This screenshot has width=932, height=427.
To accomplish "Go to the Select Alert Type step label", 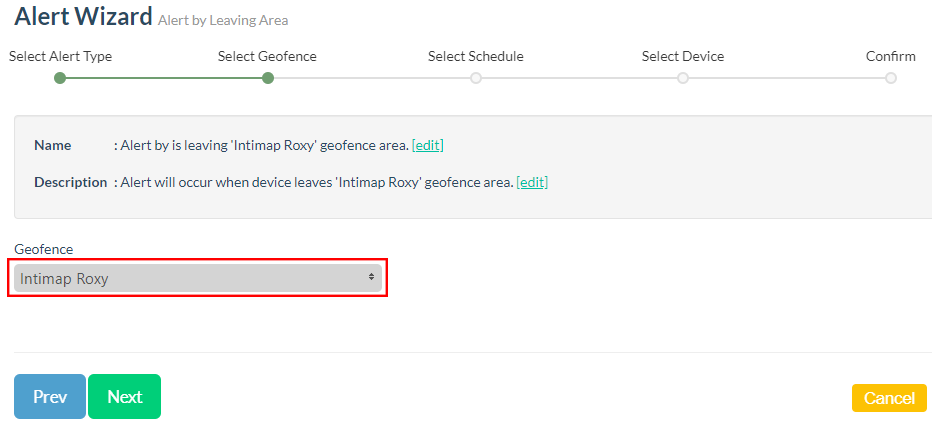I will [x=60, y=56].
